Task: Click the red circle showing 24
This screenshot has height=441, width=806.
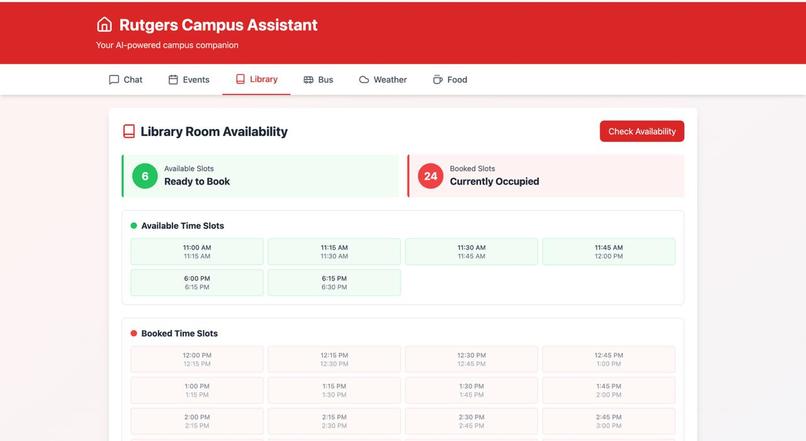Action: click(x=431, y=176)
